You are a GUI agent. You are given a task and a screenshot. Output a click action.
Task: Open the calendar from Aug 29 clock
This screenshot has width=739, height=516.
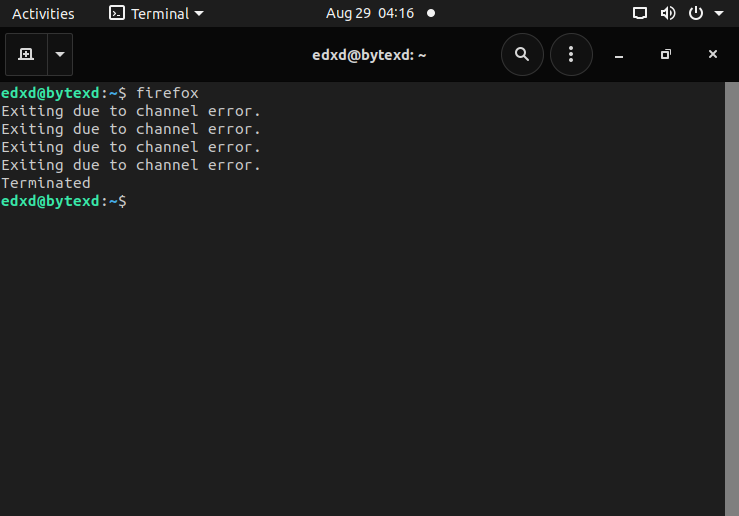tap(370, 14)
